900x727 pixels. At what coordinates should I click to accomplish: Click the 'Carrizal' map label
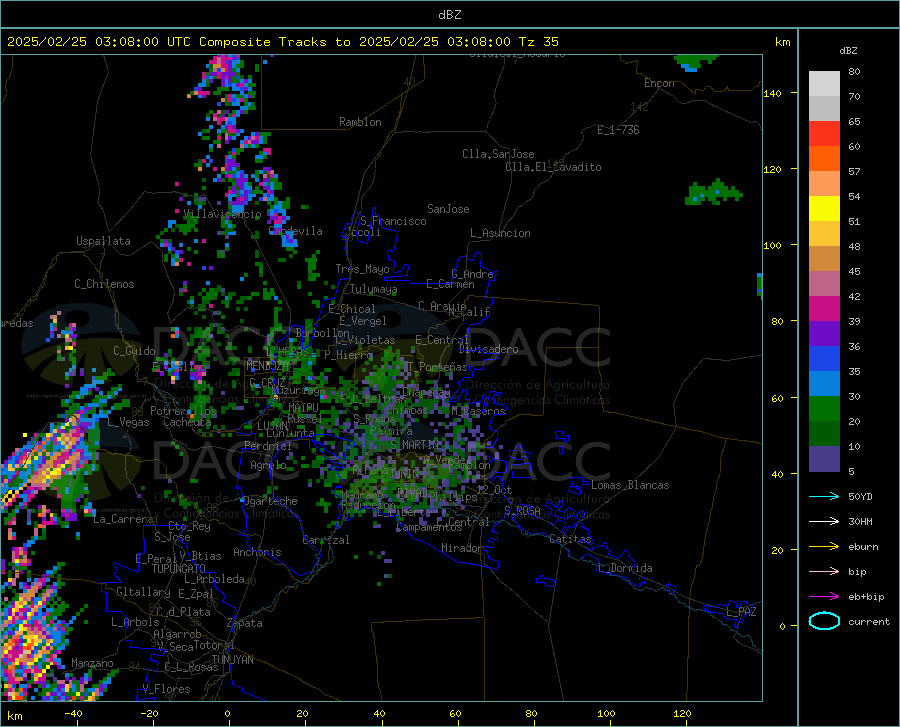pos(325,540)
